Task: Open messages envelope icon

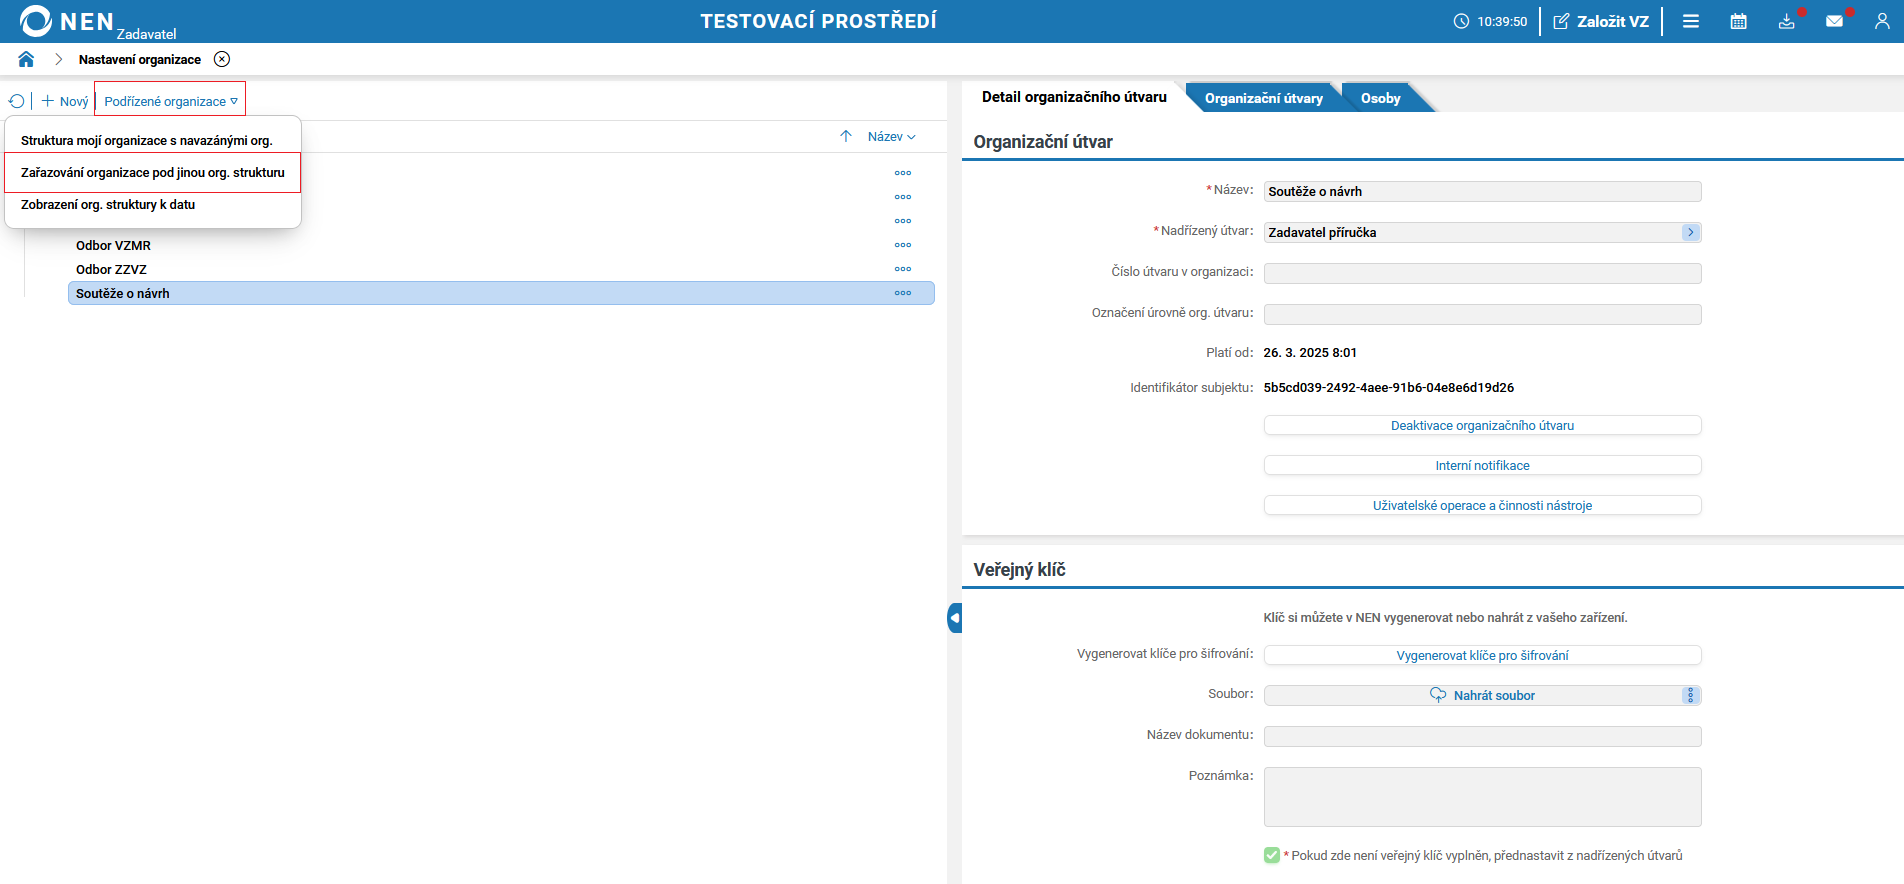Action: click(x=1834, y=21)
